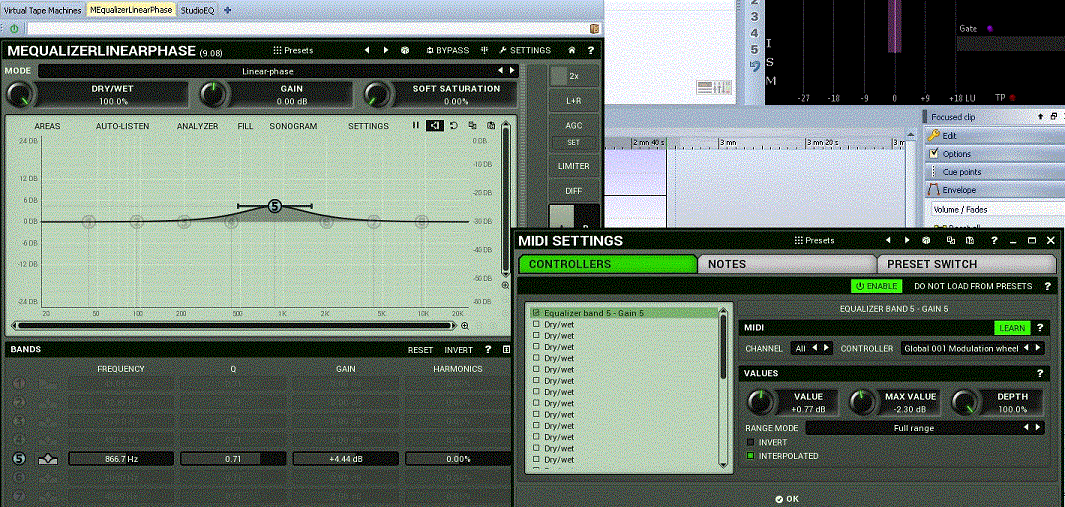Open the Mode Linear-phase dropdown
Screen dimensions: 1065x507
[268, 71]
